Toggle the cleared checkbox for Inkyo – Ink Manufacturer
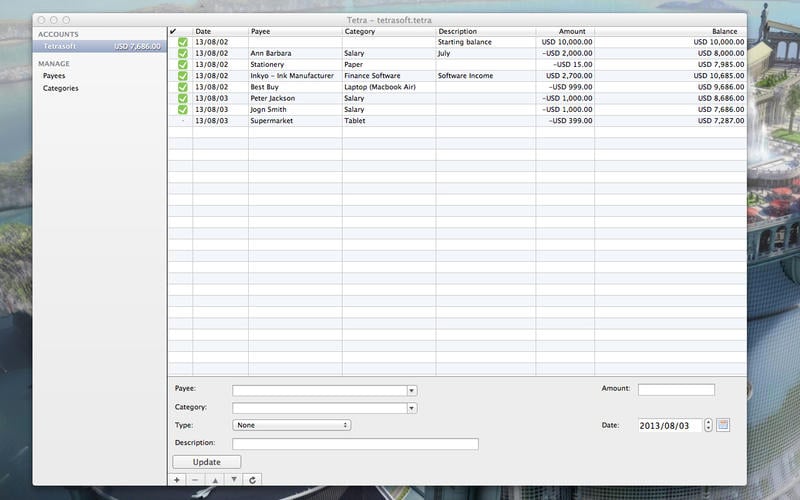 pos(183,76)
